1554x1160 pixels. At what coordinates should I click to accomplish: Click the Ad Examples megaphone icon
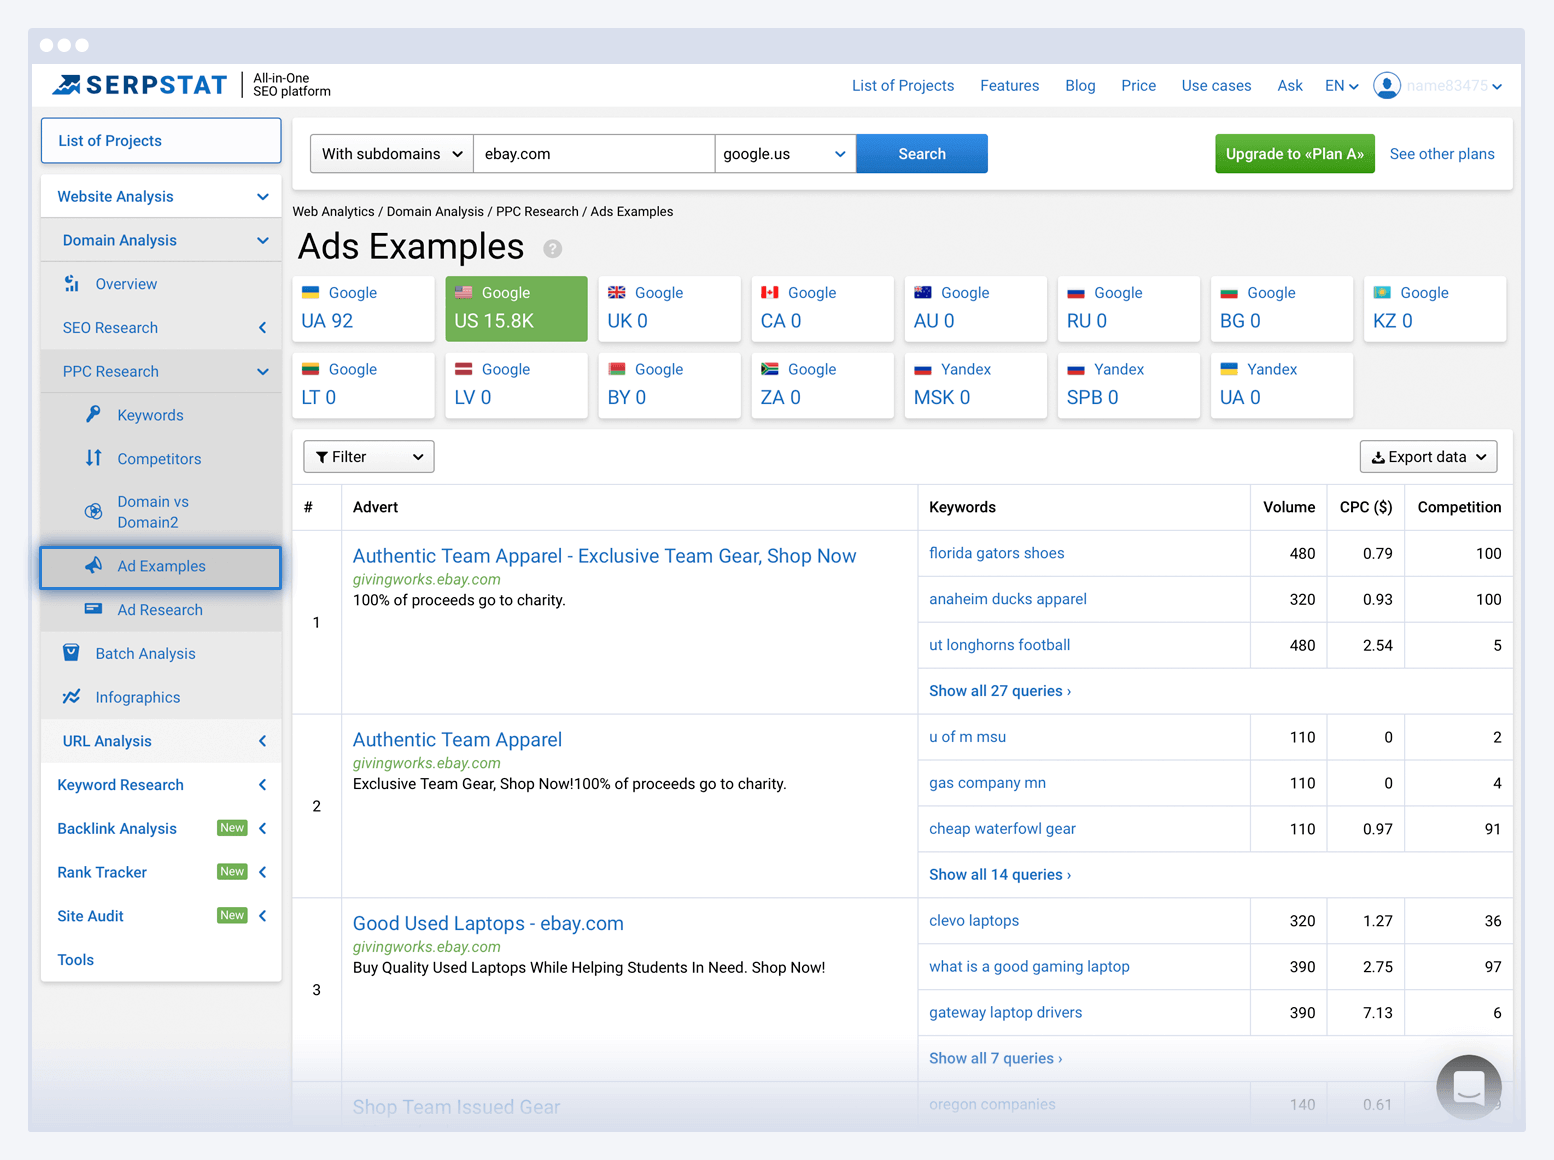point(93,565)
